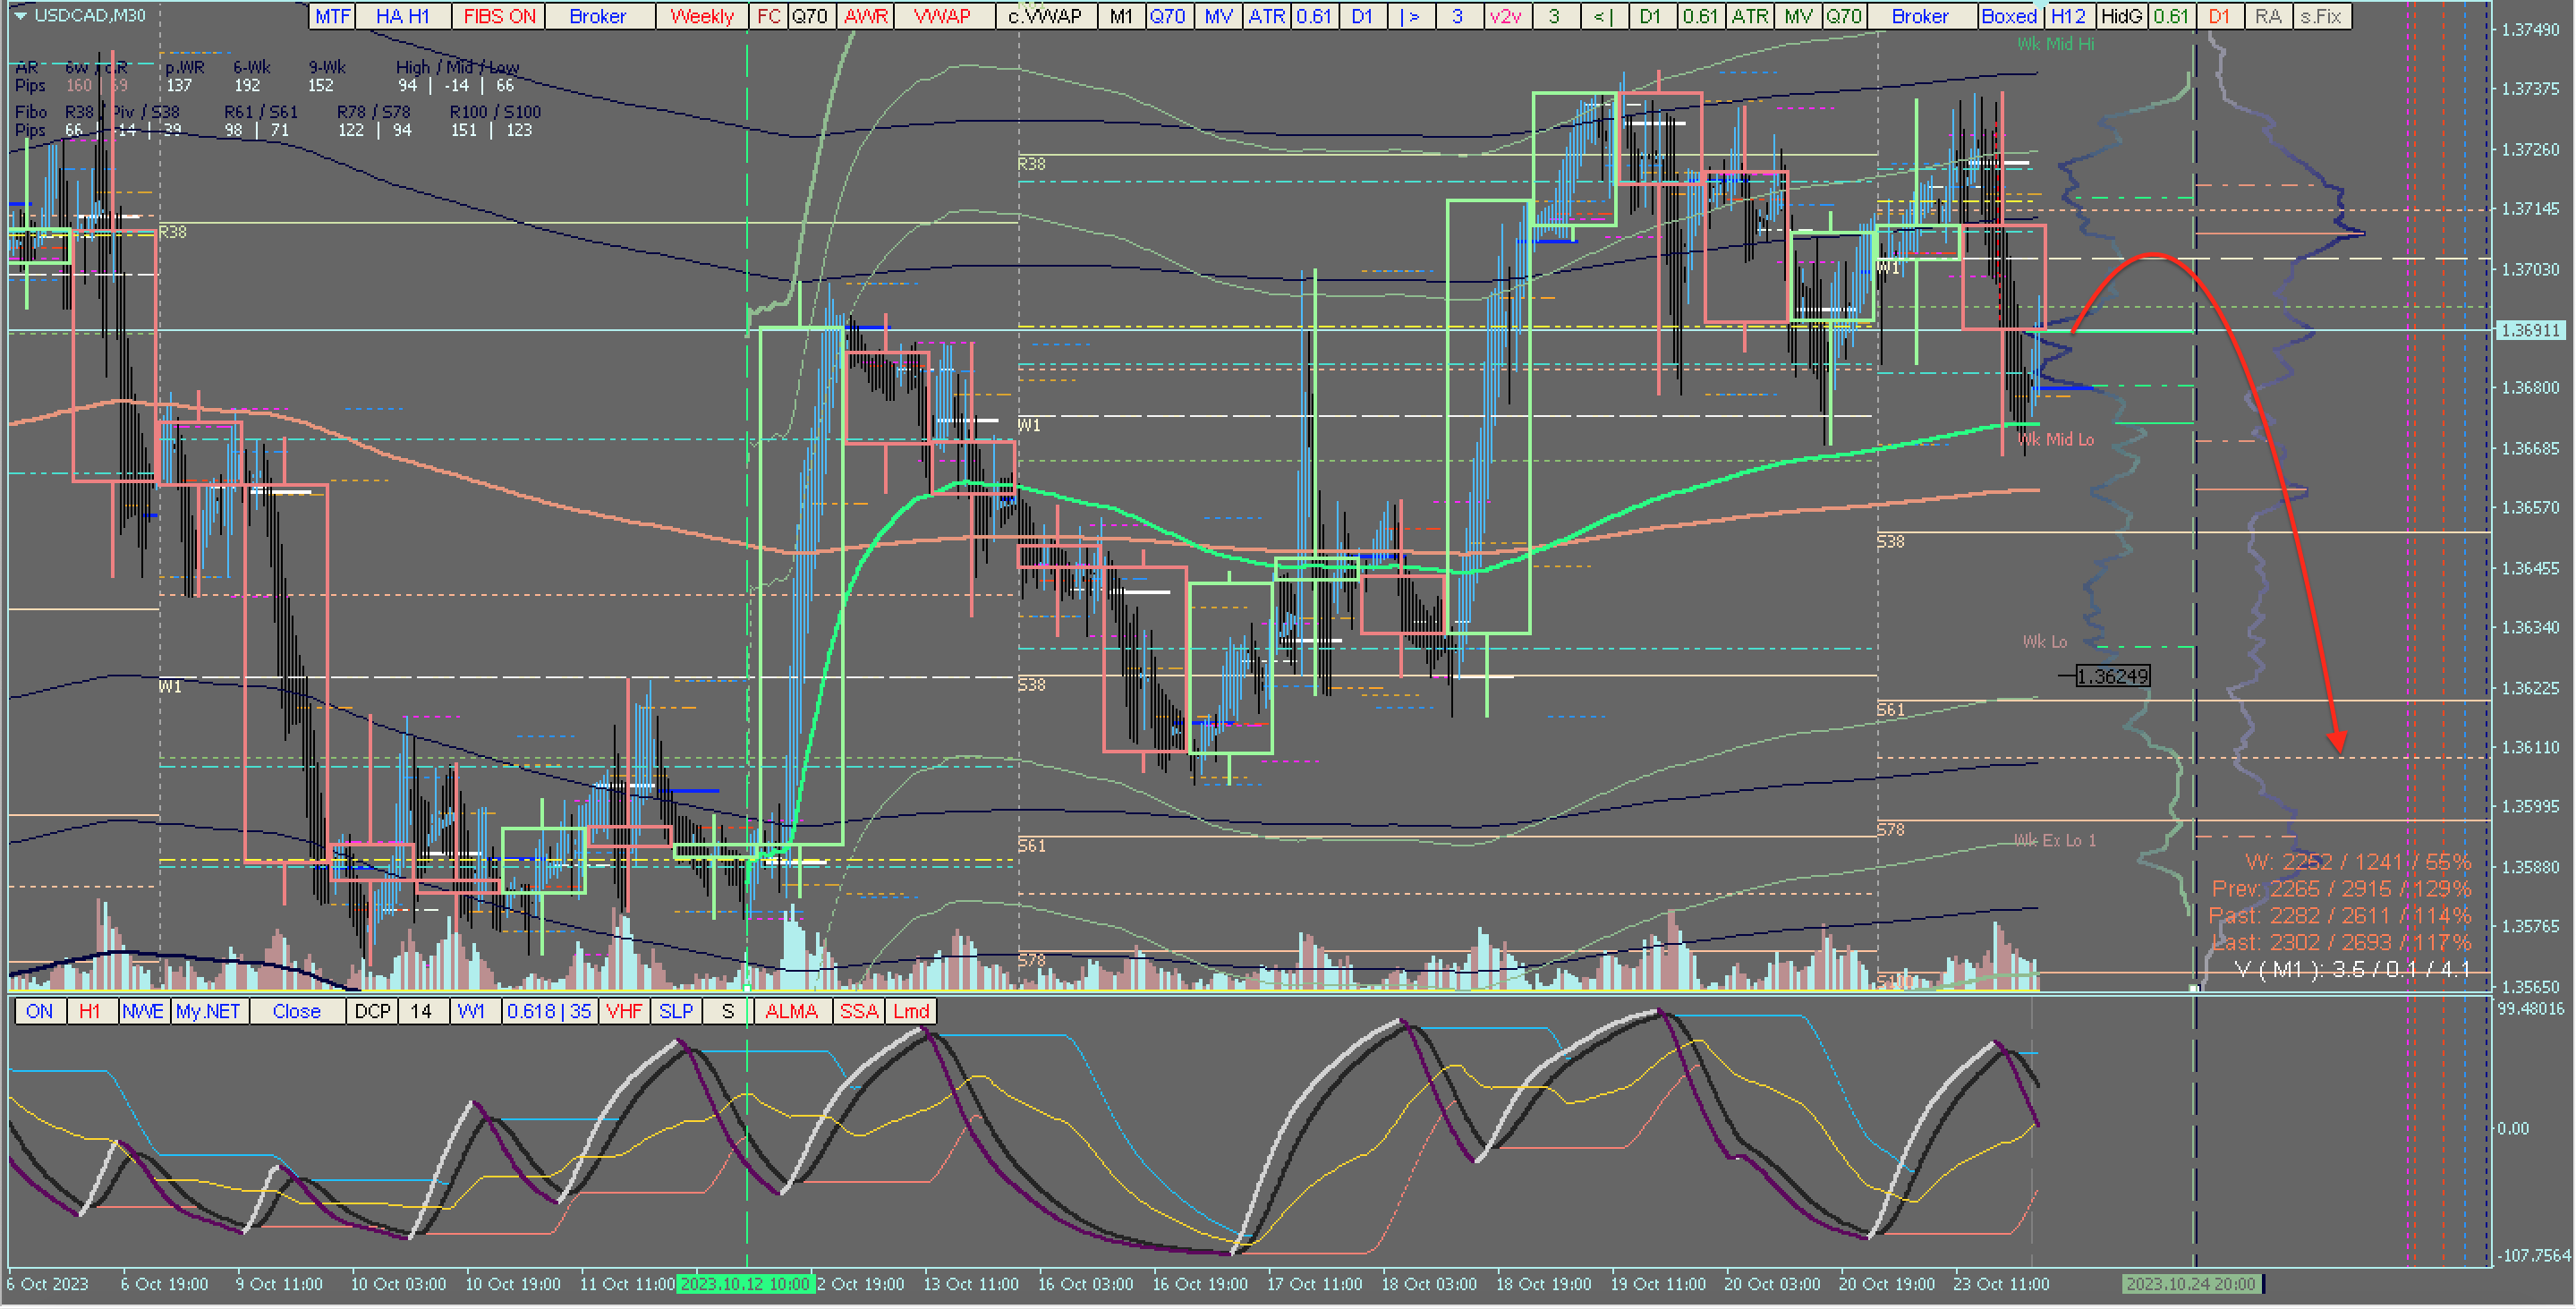
Task: Click the My.NET button
Action: tap(208, 1012)
